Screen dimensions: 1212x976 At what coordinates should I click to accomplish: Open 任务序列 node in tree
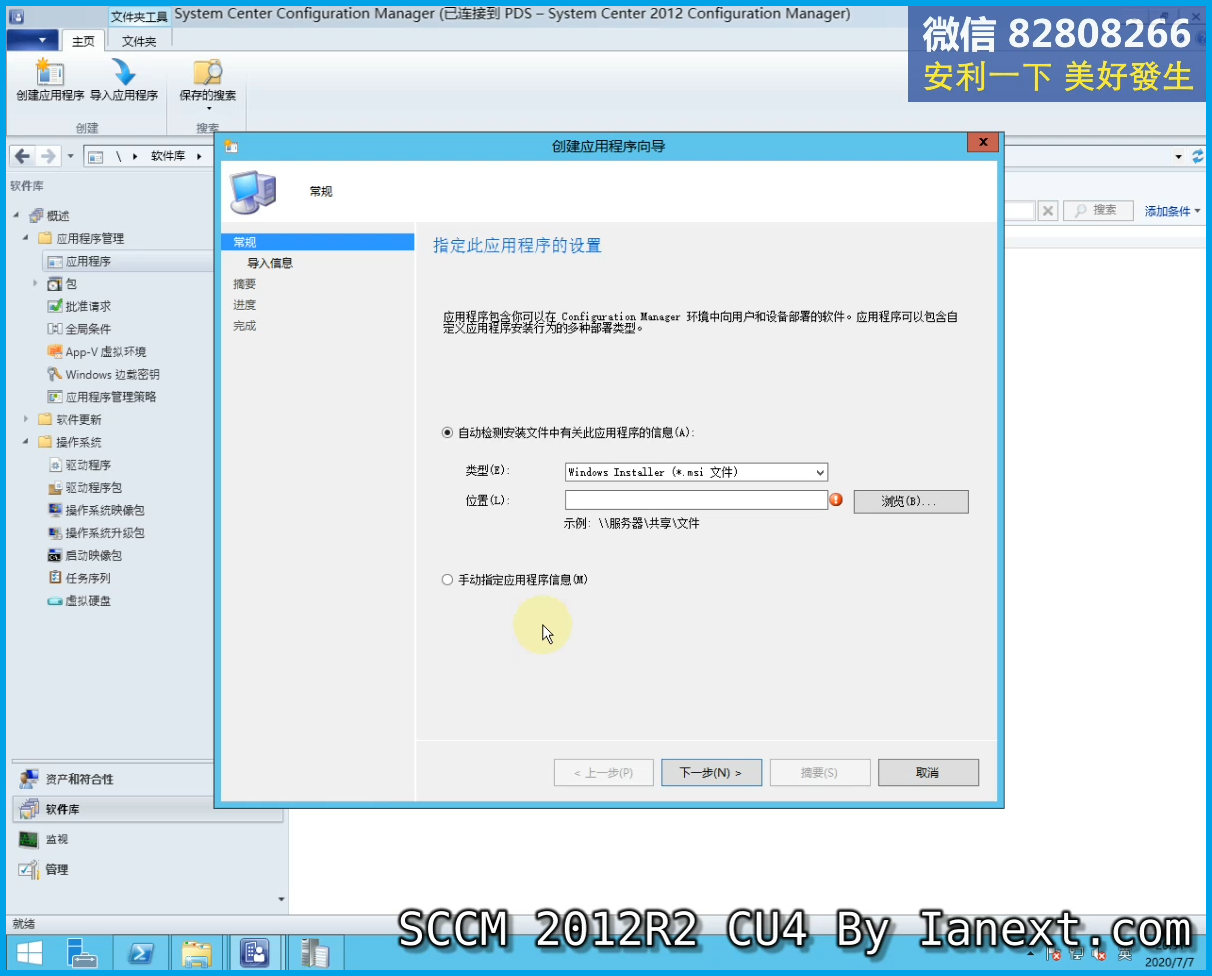point(88,578)
